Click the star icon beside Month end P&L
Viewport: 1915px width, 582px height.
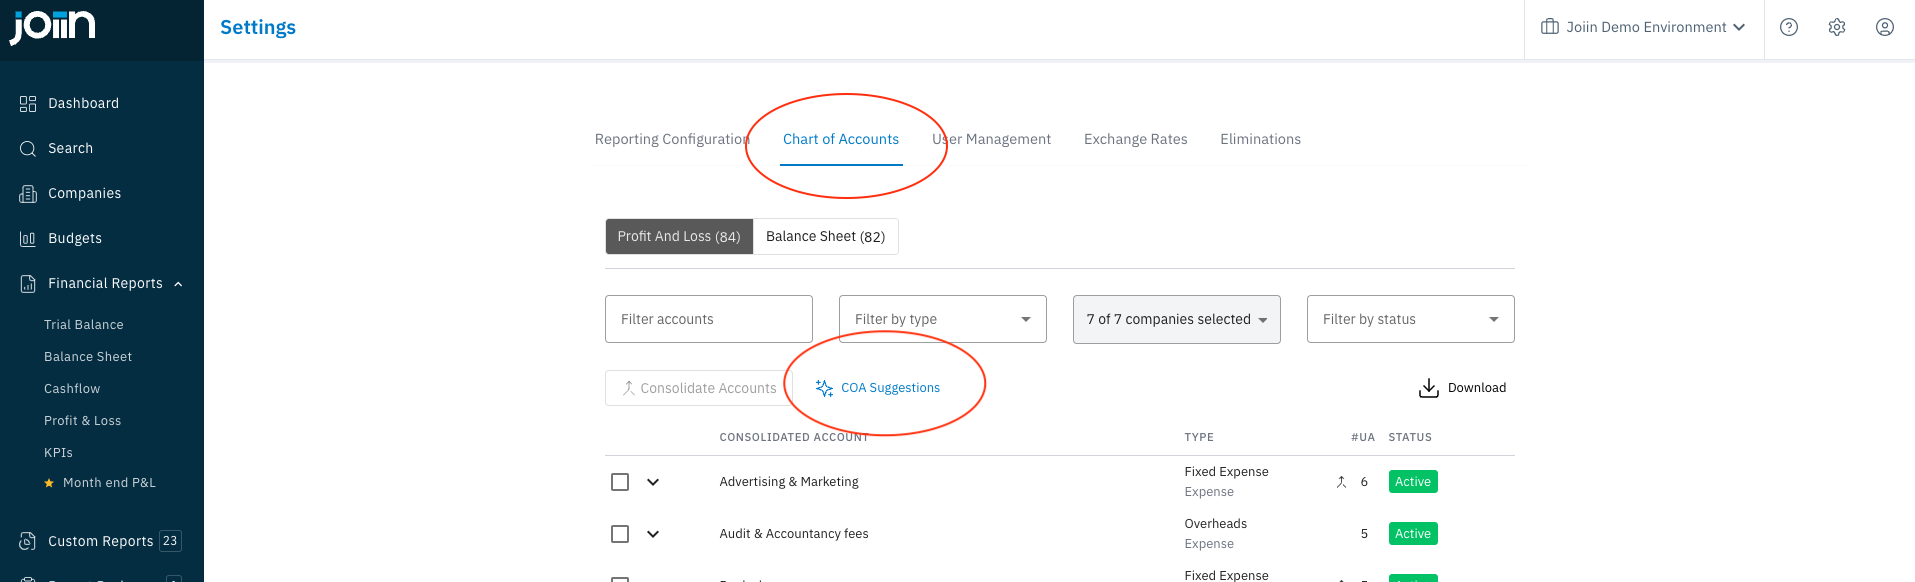point(49,483)
